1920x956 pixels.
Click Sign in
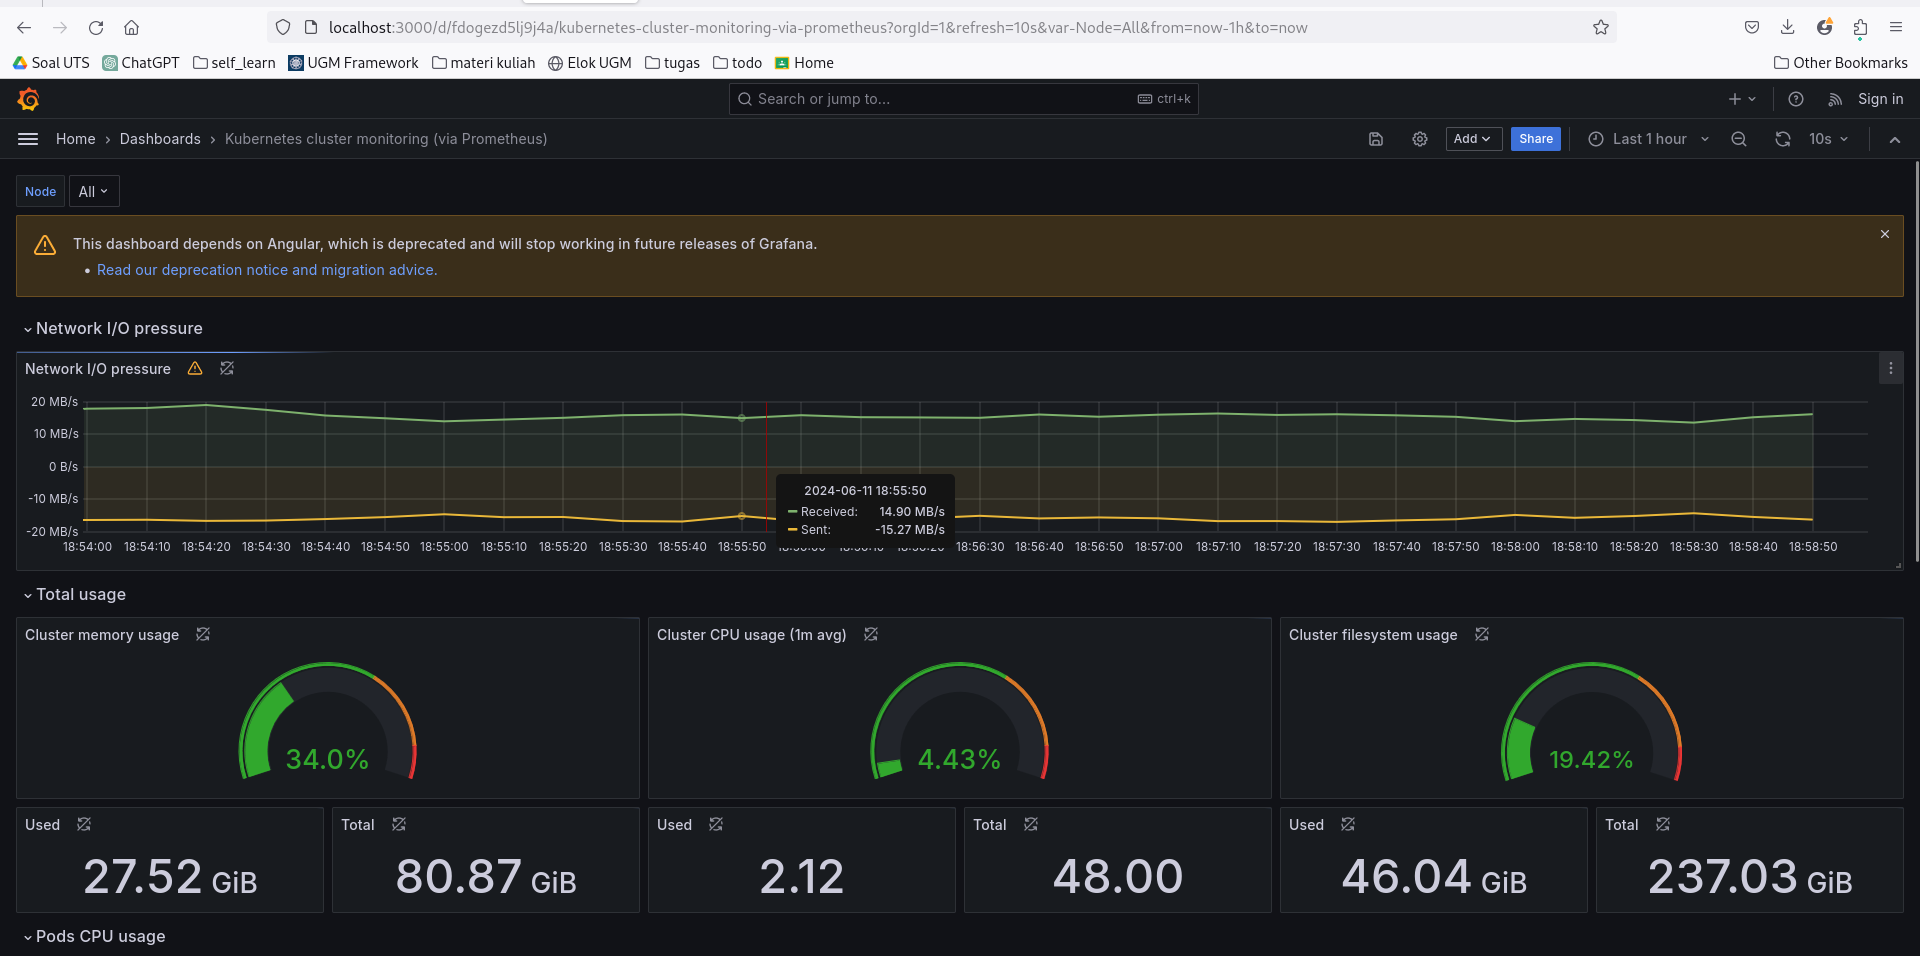(x=1880, y=99)
